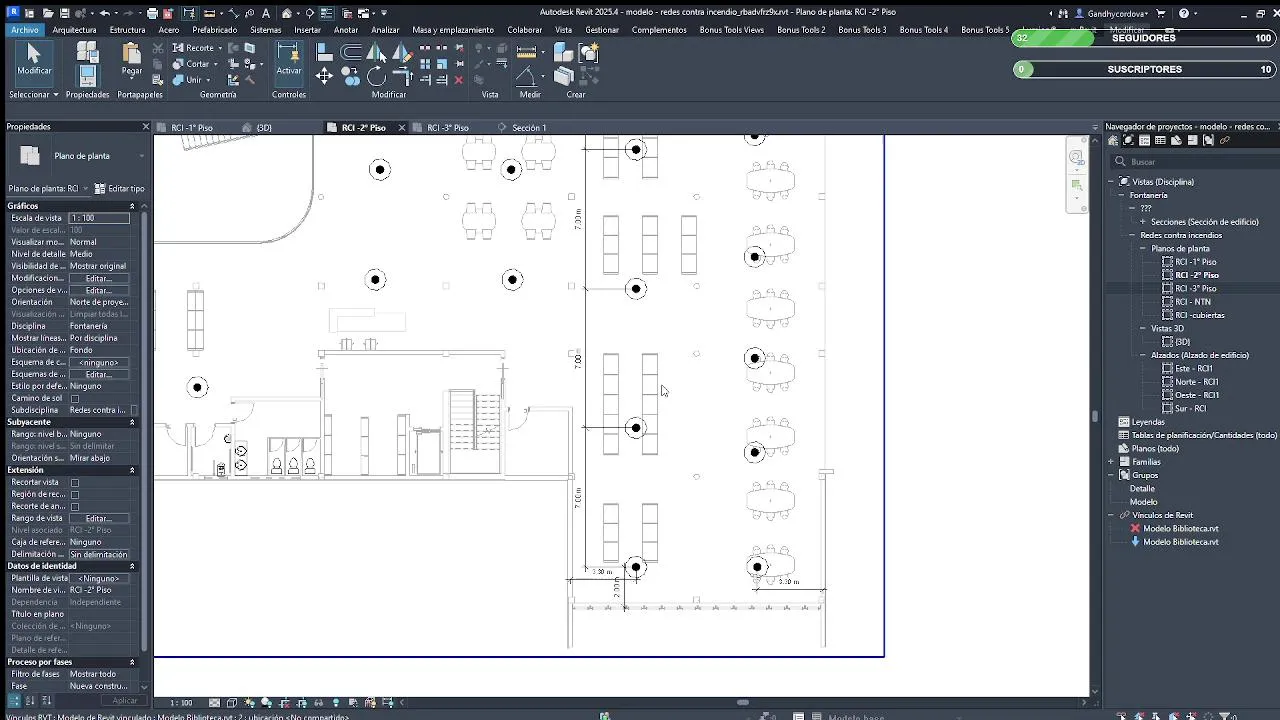Toggle the Región de recorte visible checkbox

point(75,494)
